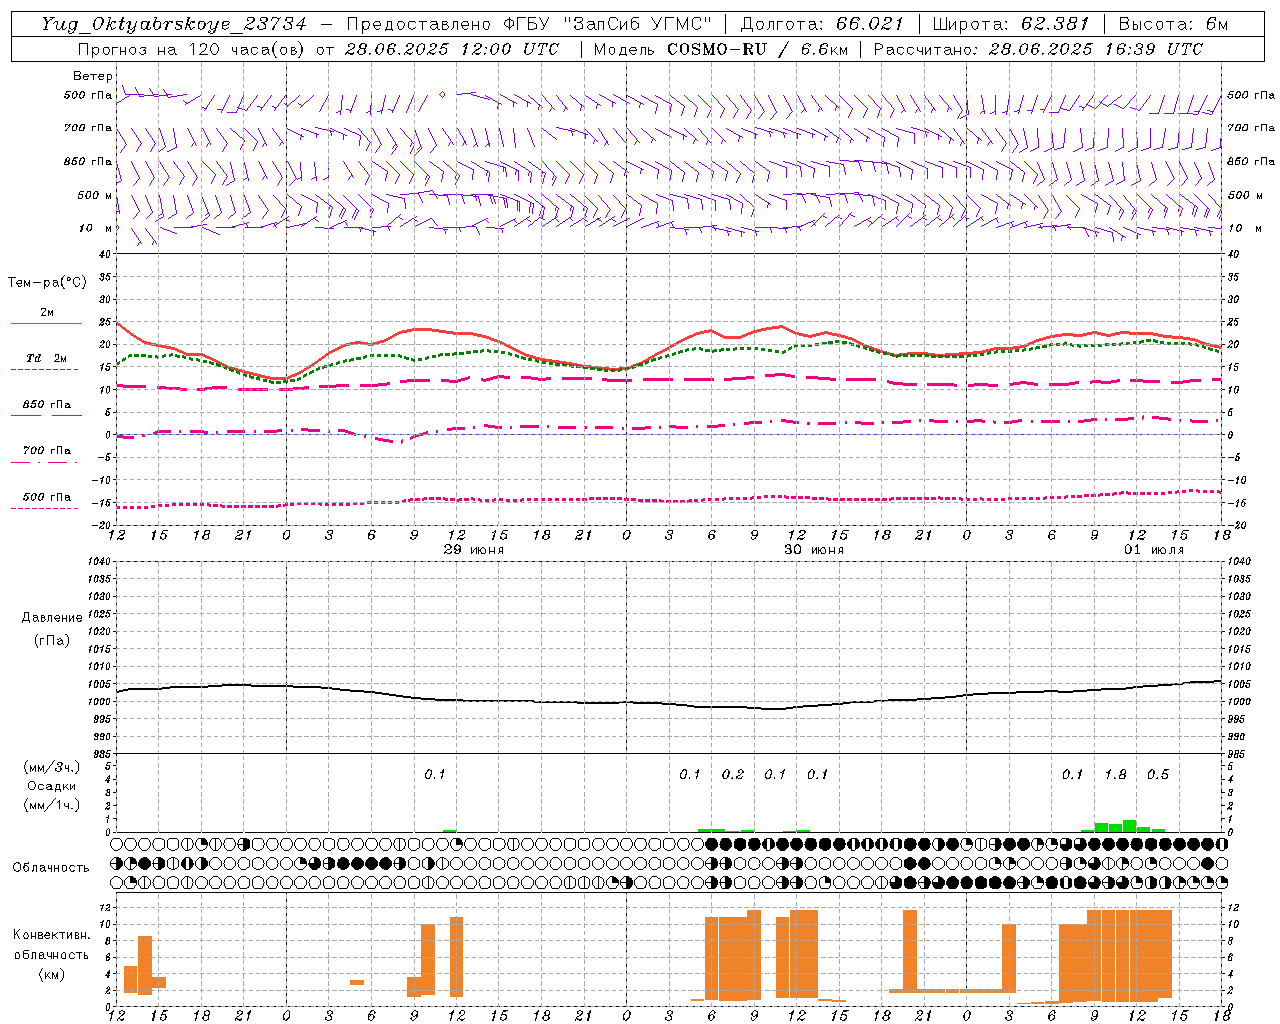Click the Широта: 62.381 value

[x=1010, y=24]
